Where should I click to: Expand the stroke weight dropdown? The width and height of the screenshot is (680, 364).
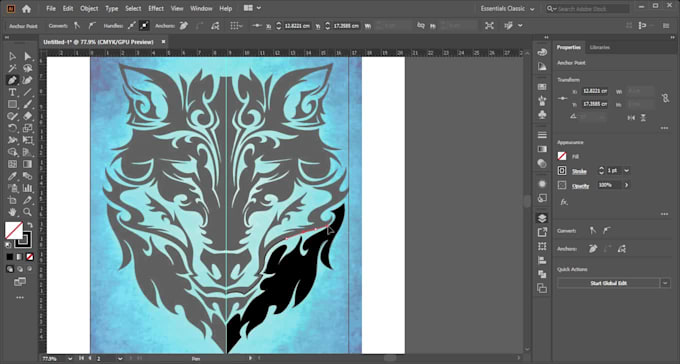tap(626, 171)
